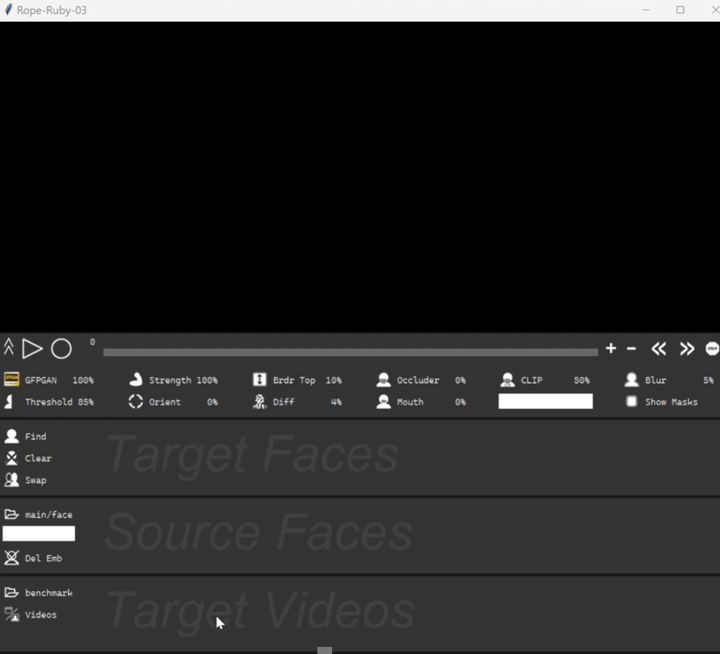Toggle the CLIP mask icon

507,379
